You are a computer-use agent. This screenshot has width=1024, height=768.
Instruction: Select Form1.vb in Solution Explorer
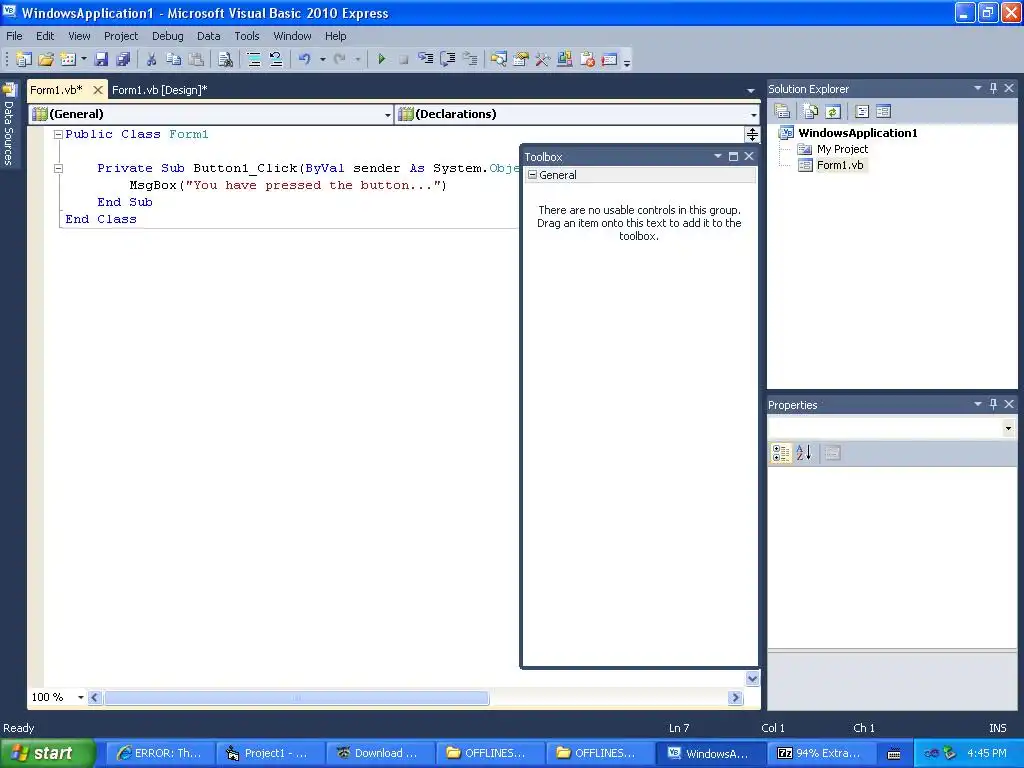pos(840,165)
